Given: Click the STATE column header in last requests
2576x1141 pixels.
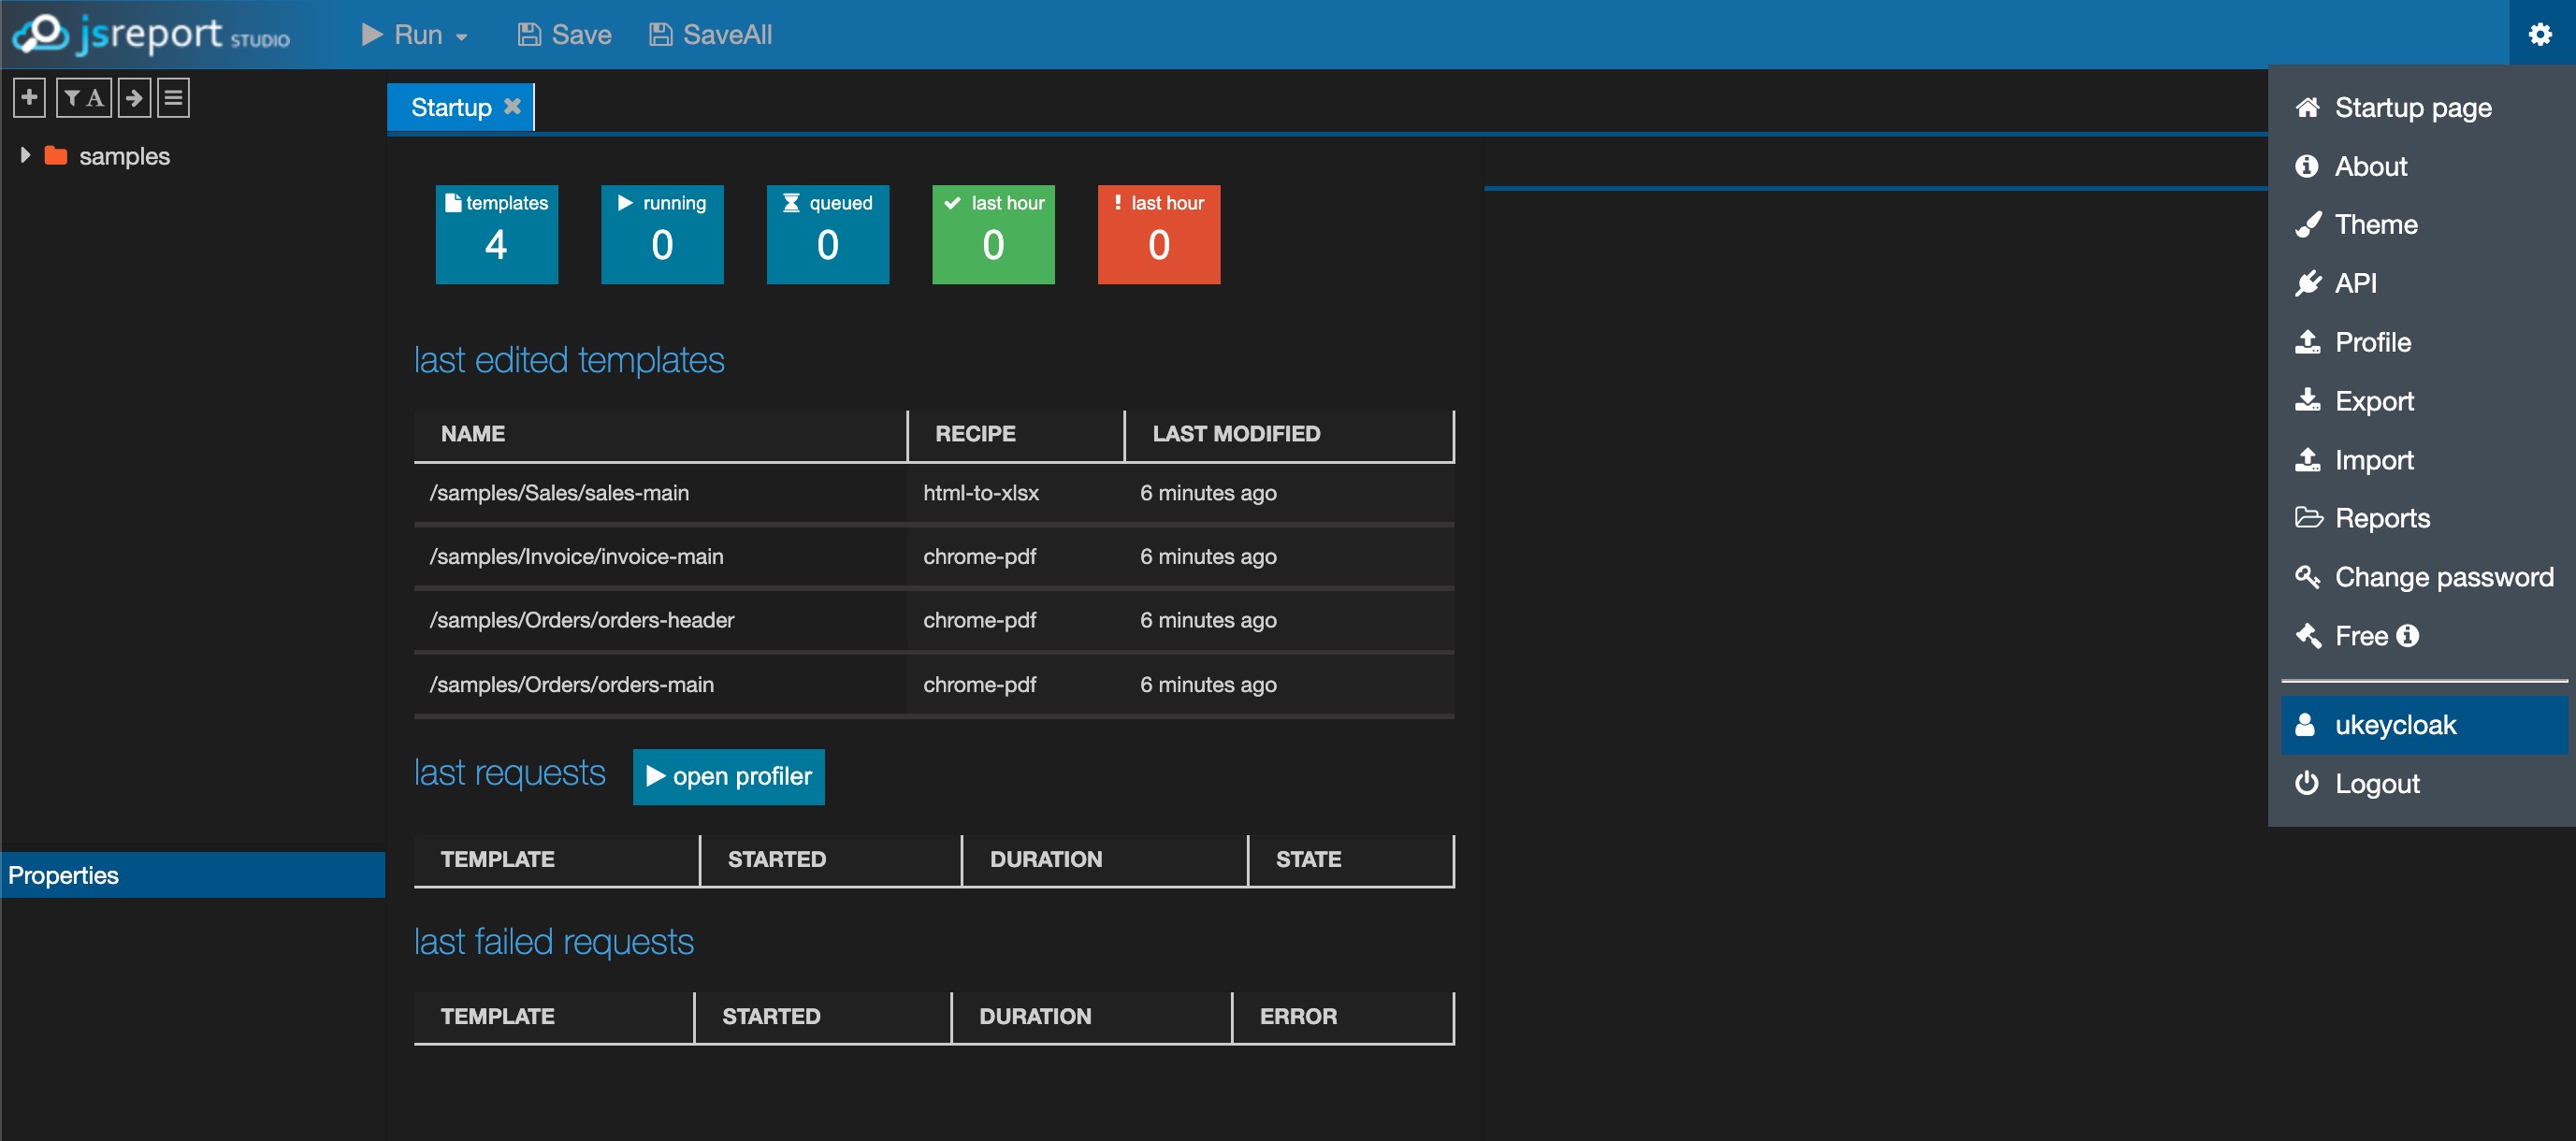Looking at the screenshot, I should tap(1351, 860).
